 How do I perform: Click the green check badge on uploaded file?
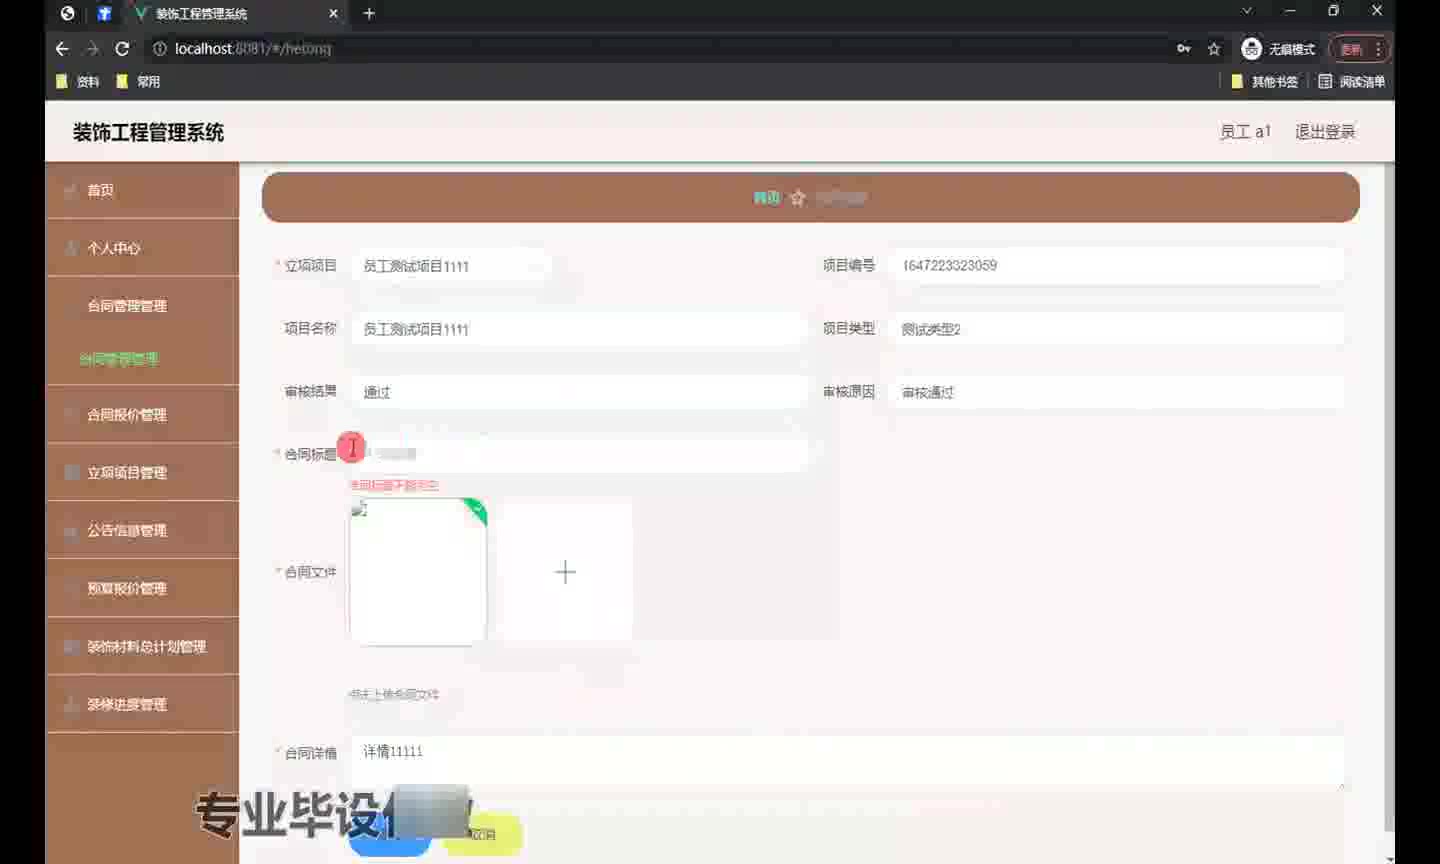[x=476, y=510]
